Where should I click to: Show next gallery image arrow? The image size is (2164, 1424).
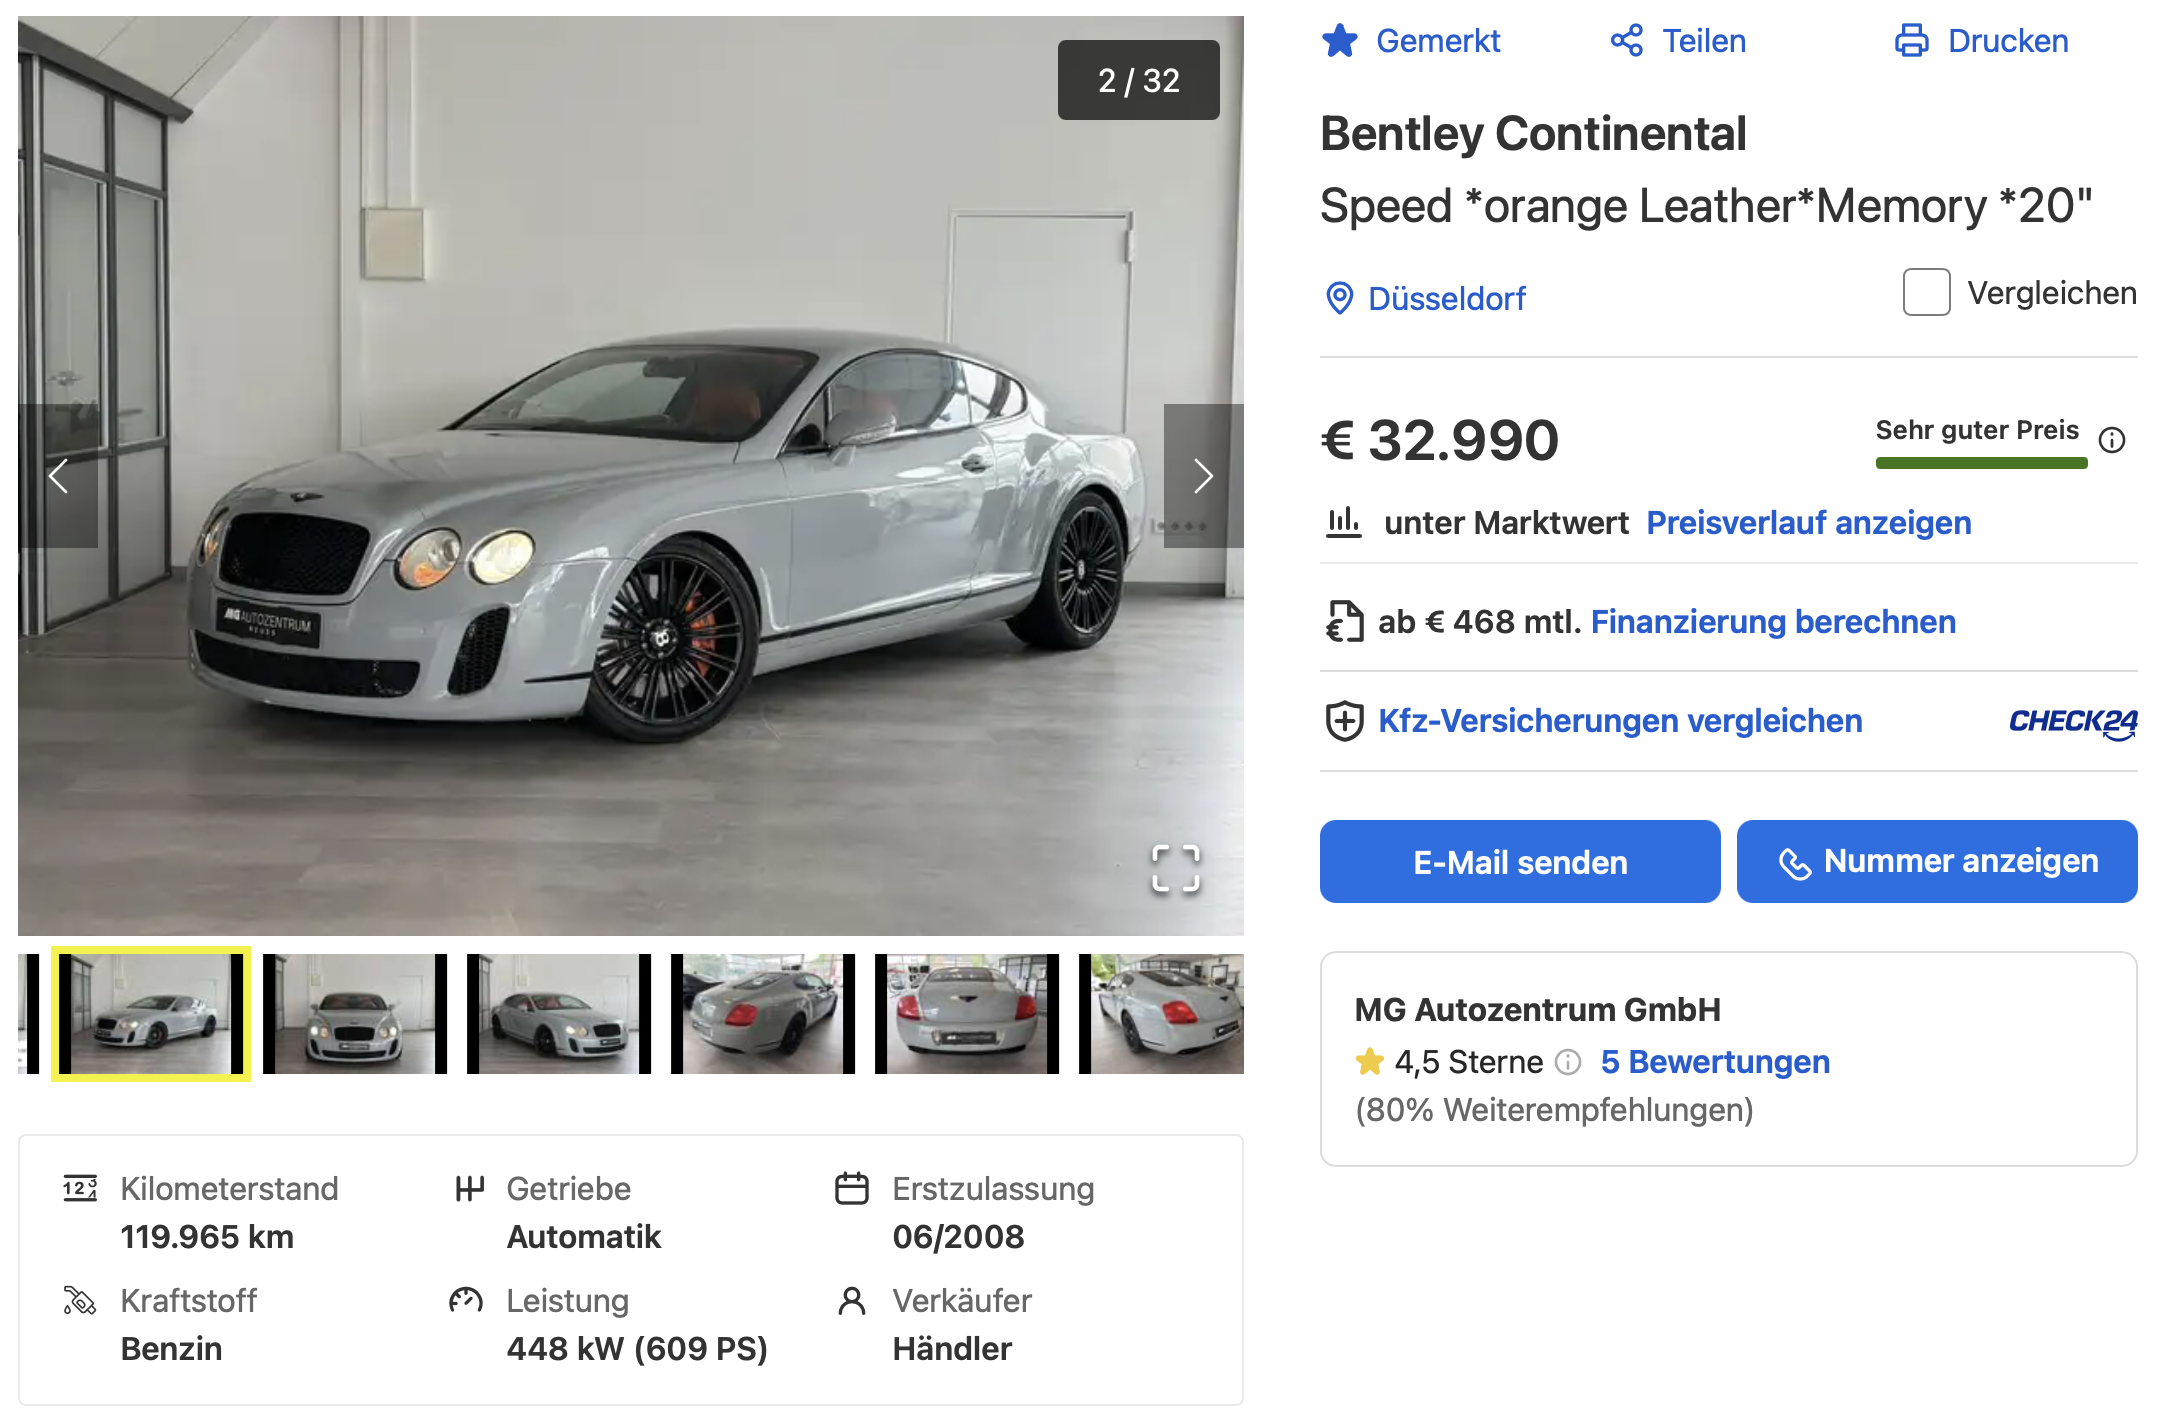tap(1203, 476)
